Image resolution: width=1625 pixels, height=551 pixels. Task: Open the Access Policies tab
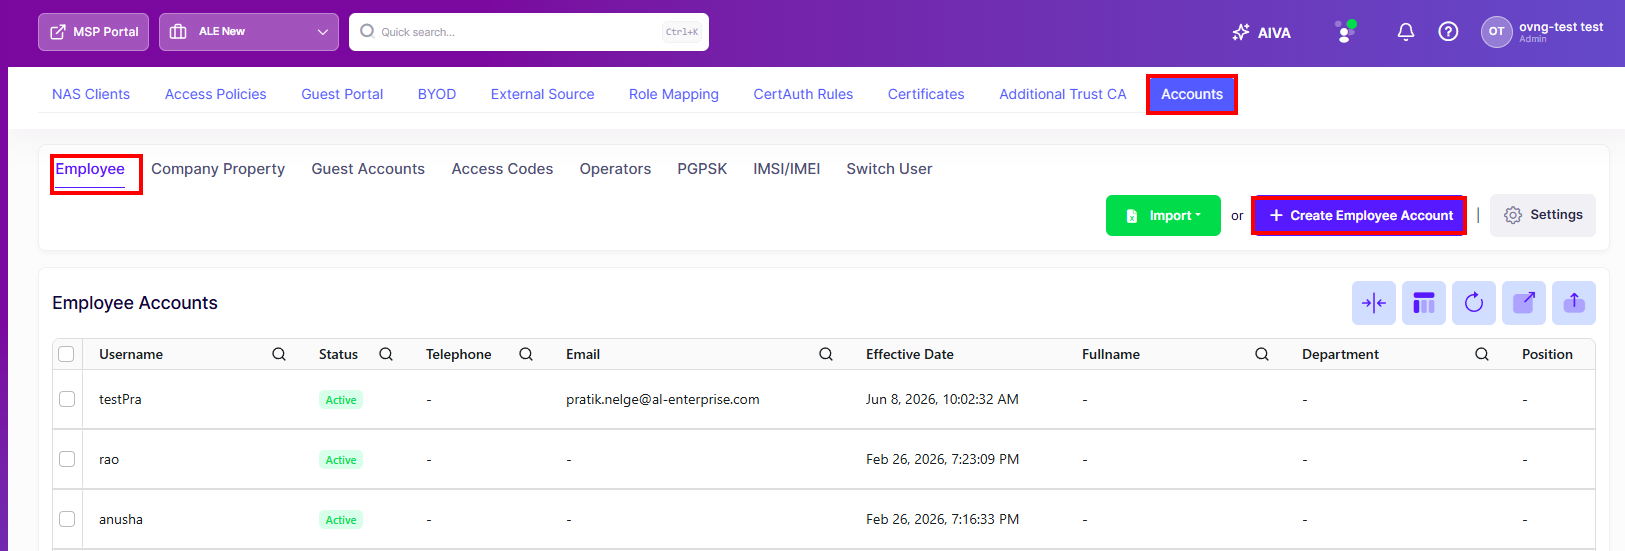(215, 94)
